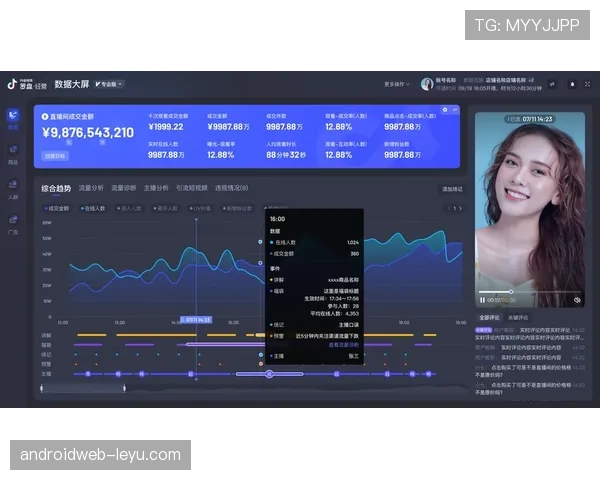Click the video progress slider knob
Screen dimensions: 600x480
click(x=511, y=292)
